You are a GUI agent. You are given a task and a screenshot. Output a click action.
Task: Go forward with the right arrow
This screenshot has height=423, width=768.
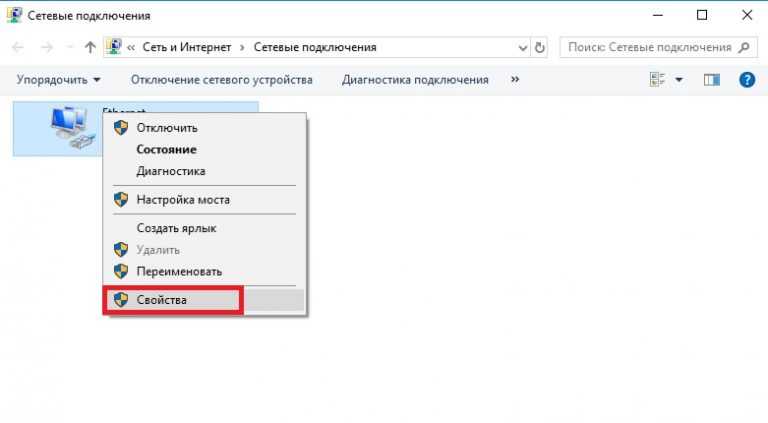coord(47,47)
